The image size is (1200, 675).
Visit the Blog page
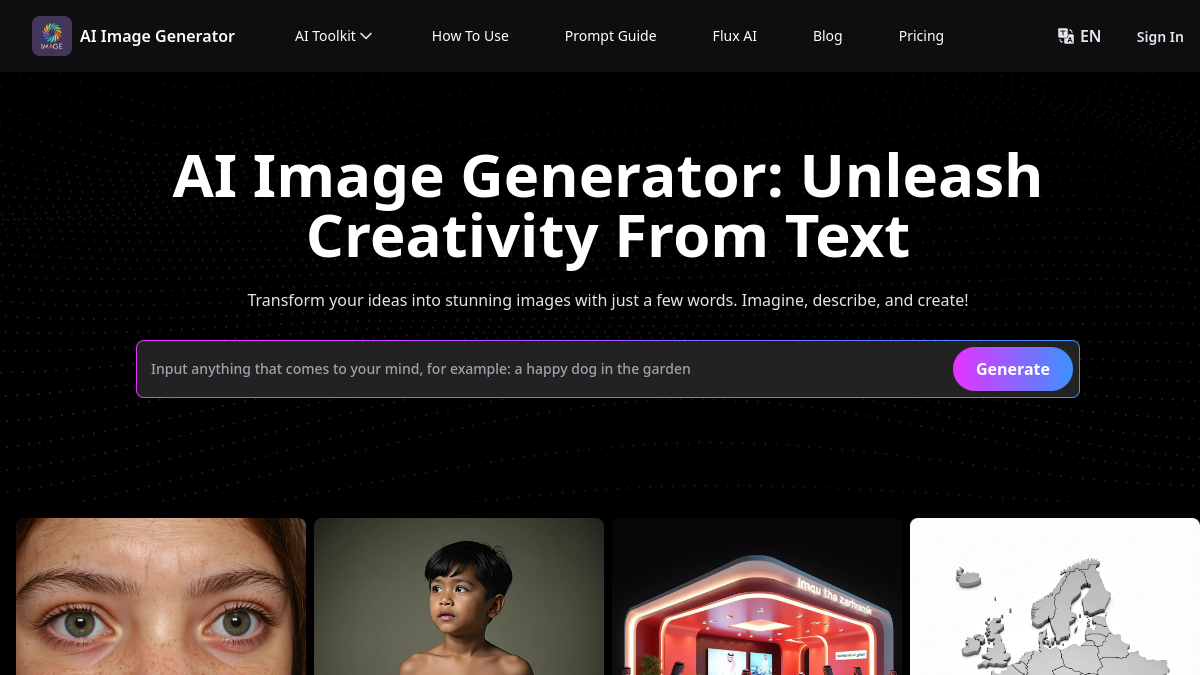click(827, 36)
